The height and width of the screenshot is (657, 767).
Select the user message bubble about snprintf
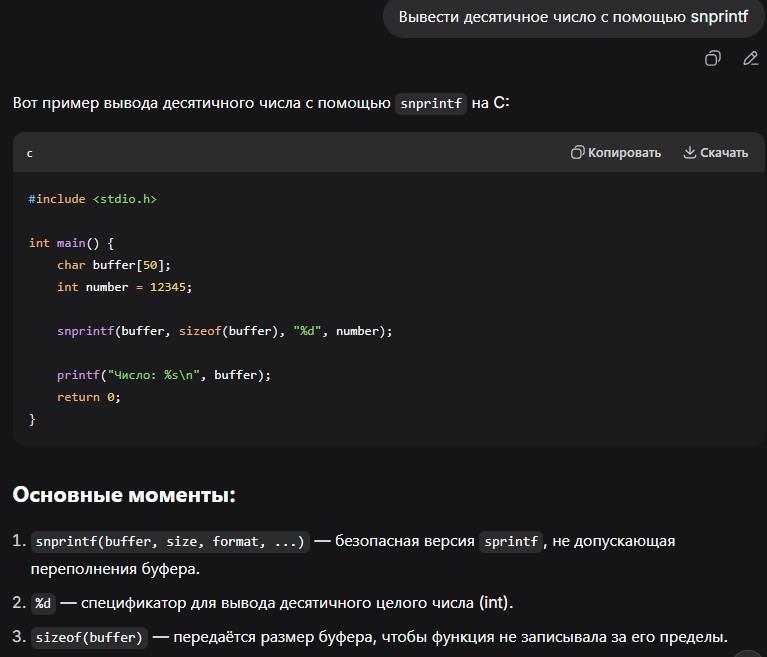tap(573, 18)
